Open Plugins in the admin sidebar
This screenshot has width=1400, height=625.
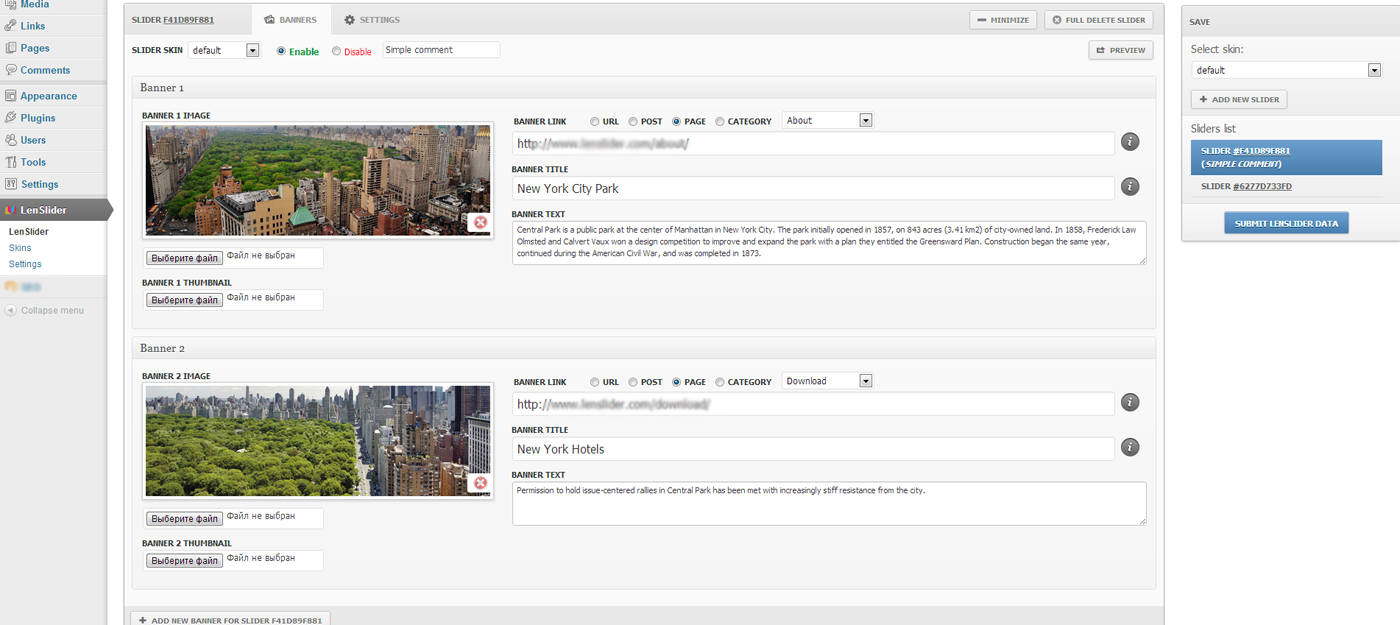click(x=38, y=118)
